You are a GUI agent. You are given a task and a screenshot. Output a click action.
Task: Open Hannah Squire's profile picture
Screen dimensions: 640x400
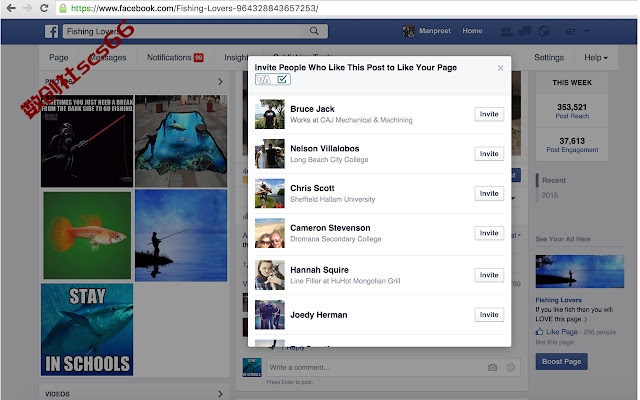click(x=270, y=275)
